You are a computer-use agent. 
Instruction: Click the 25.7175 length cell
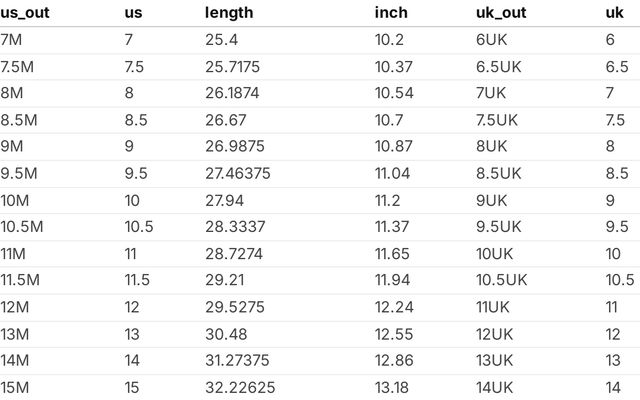pos(232,67)
